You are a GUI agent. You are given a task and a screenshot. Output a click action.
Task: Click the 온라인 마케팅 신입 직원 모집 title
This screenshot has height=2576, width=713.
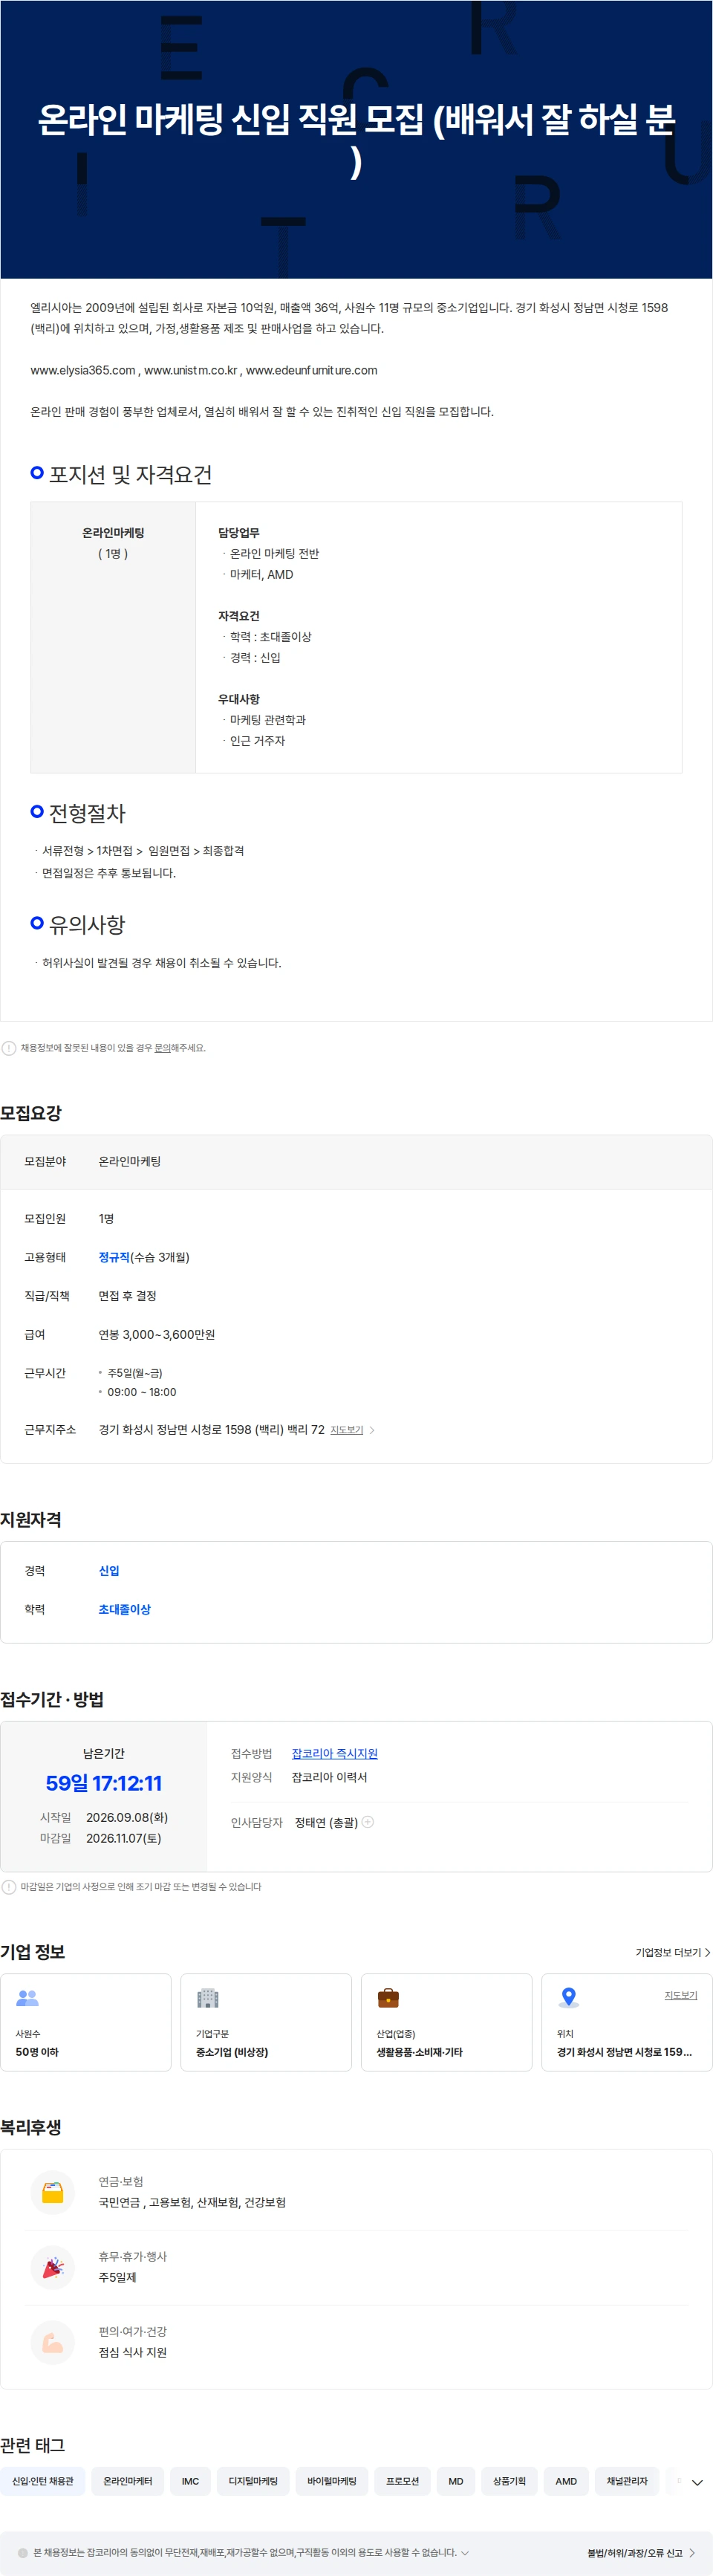click(356, 140)
